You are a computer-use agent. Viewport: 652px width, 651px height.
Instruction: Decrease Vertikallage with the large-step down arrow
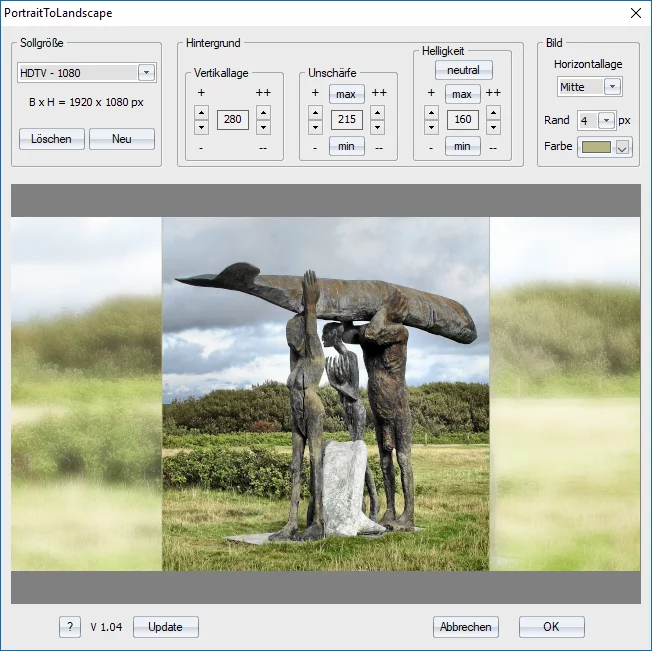pyautogui.click(x=263, y=127)
